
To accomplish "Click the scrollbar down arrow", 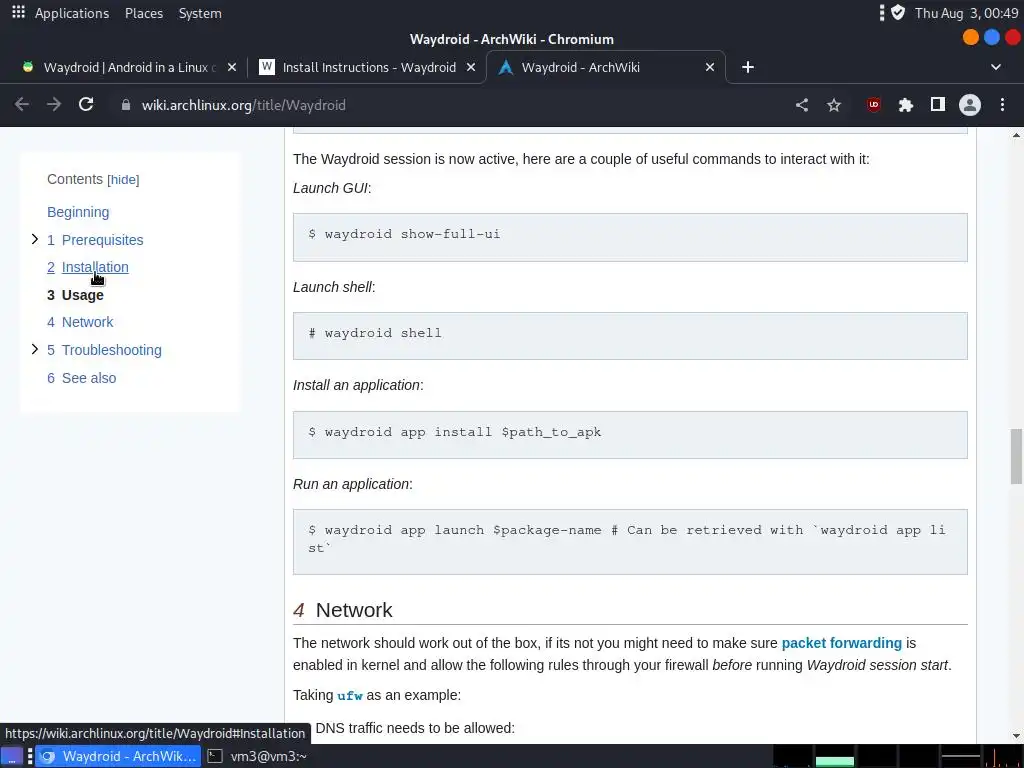I will (x=1016, y=735).
